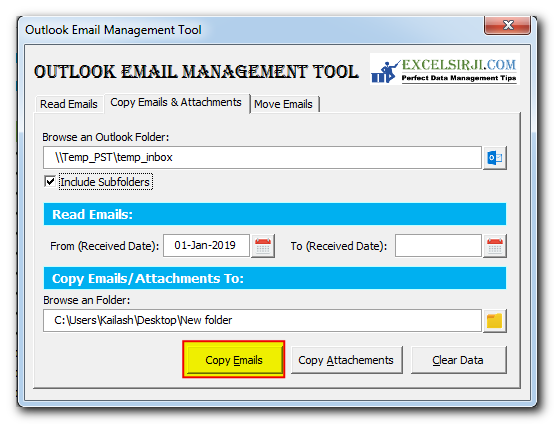Click the Include Subfolders label text
The width and height of the screenshot is (554, 424).
click(105, 182)
